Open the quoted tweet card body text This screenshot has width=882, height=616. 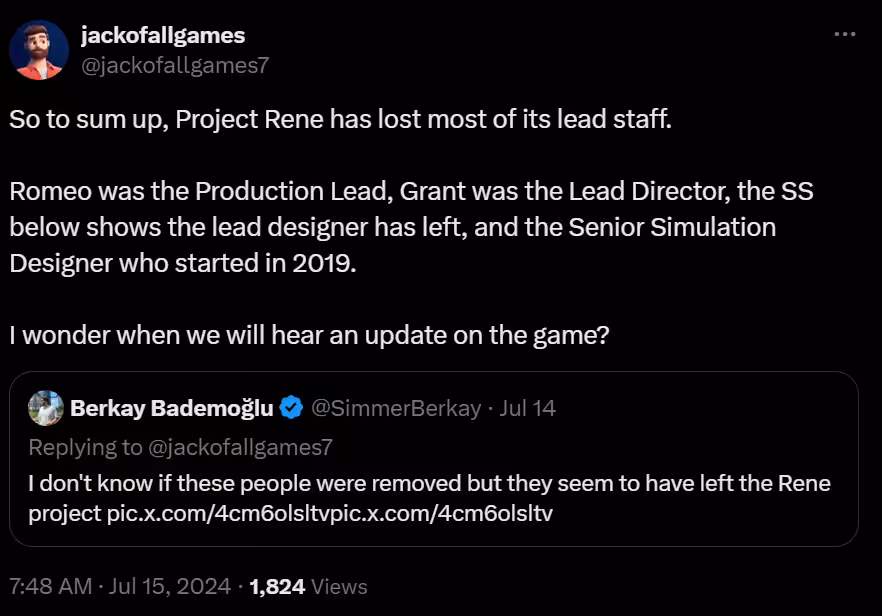[429, 498]
